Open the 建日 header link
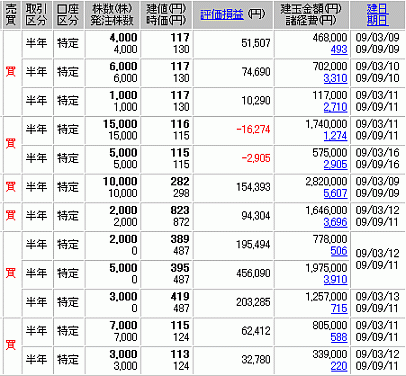406x376 pixels. [377, 9]
